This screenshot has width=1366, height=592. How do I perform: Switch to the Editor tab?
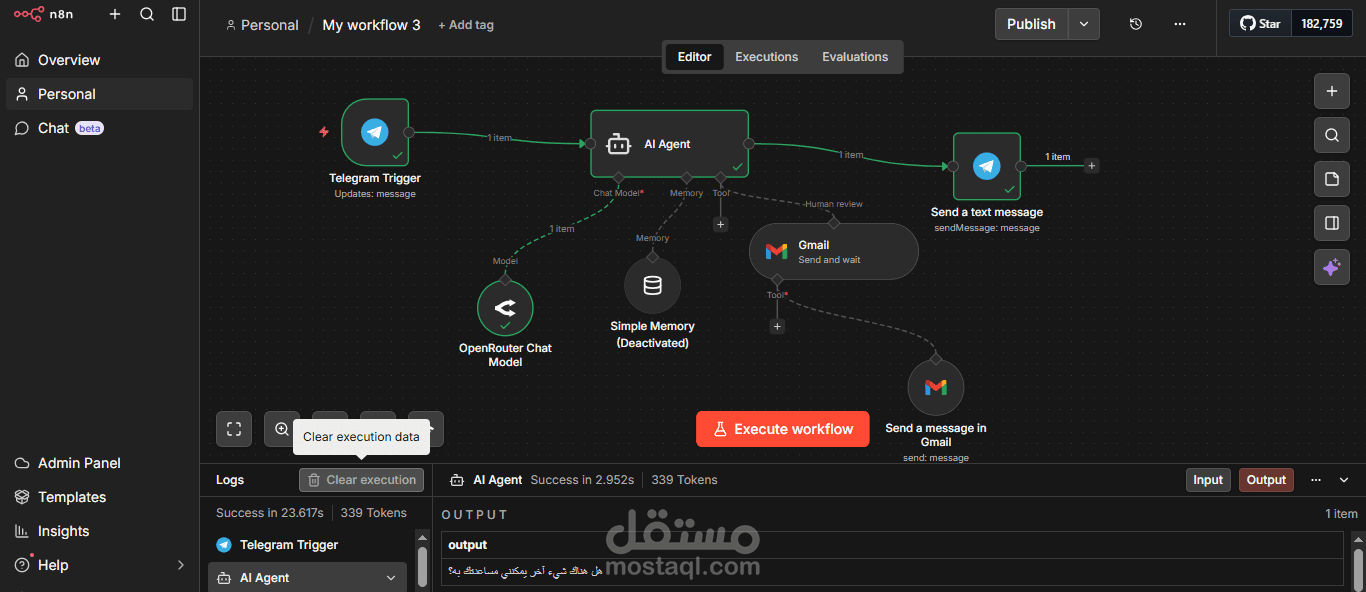[694, 57]
